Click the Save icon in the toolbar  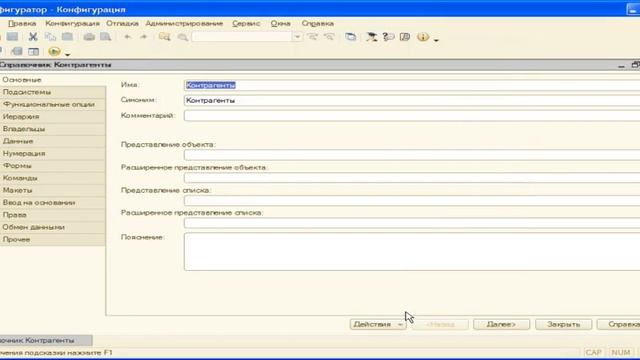(x=12, y=37)
